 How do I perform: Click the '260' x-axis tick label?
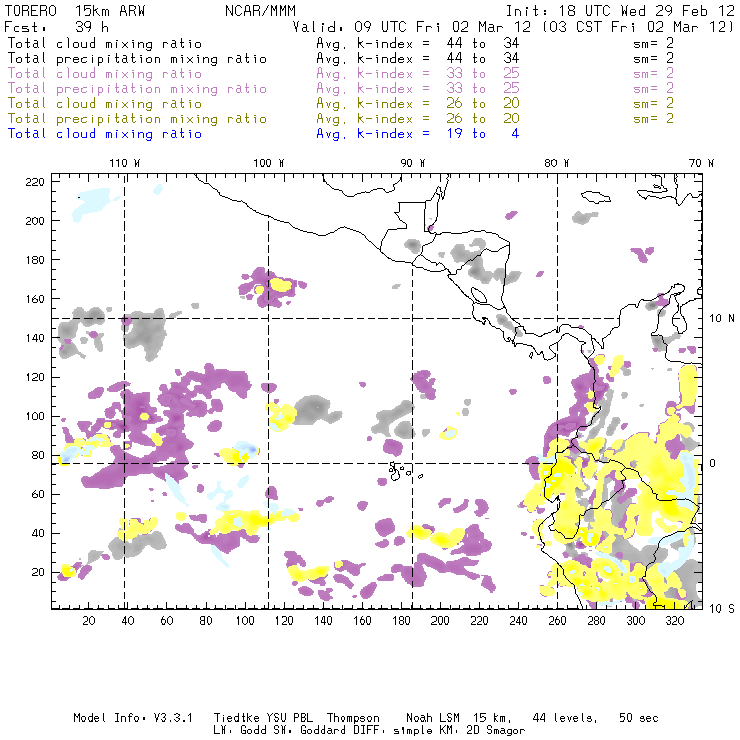(x=557, y=621)
